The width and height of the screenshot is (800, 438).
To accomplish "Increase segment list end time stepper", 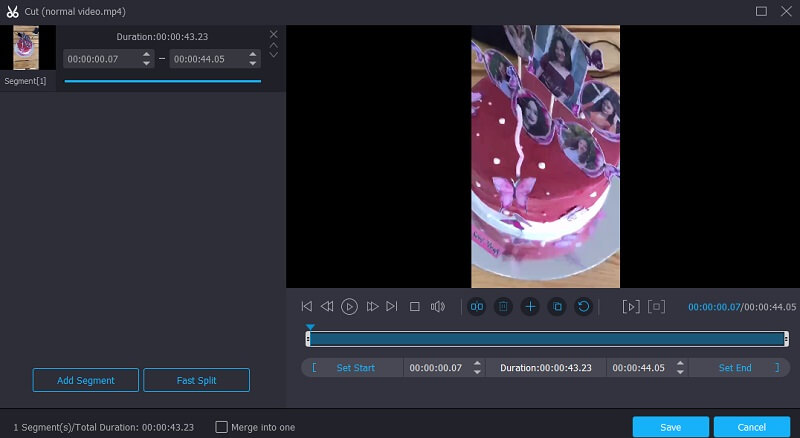I will [253, 54].
